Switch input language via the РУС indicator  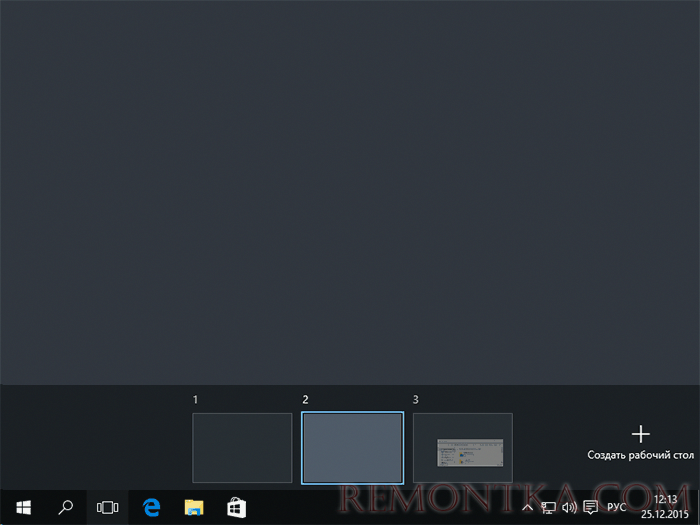tap(617, 508)
